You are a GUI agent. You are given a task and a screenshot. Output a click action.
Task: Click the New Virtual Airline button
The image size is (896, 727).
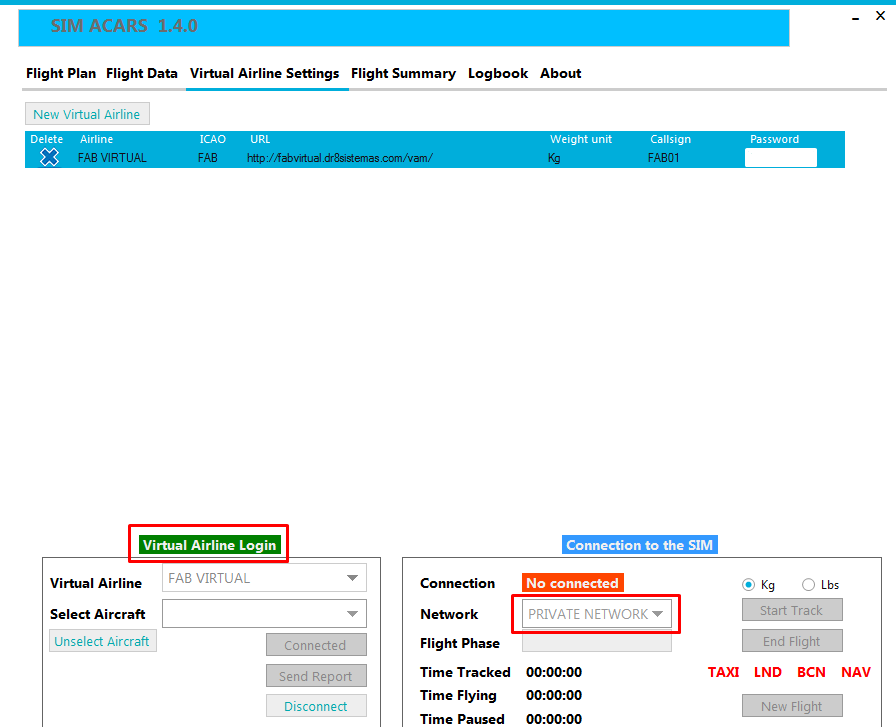[87, 114]
